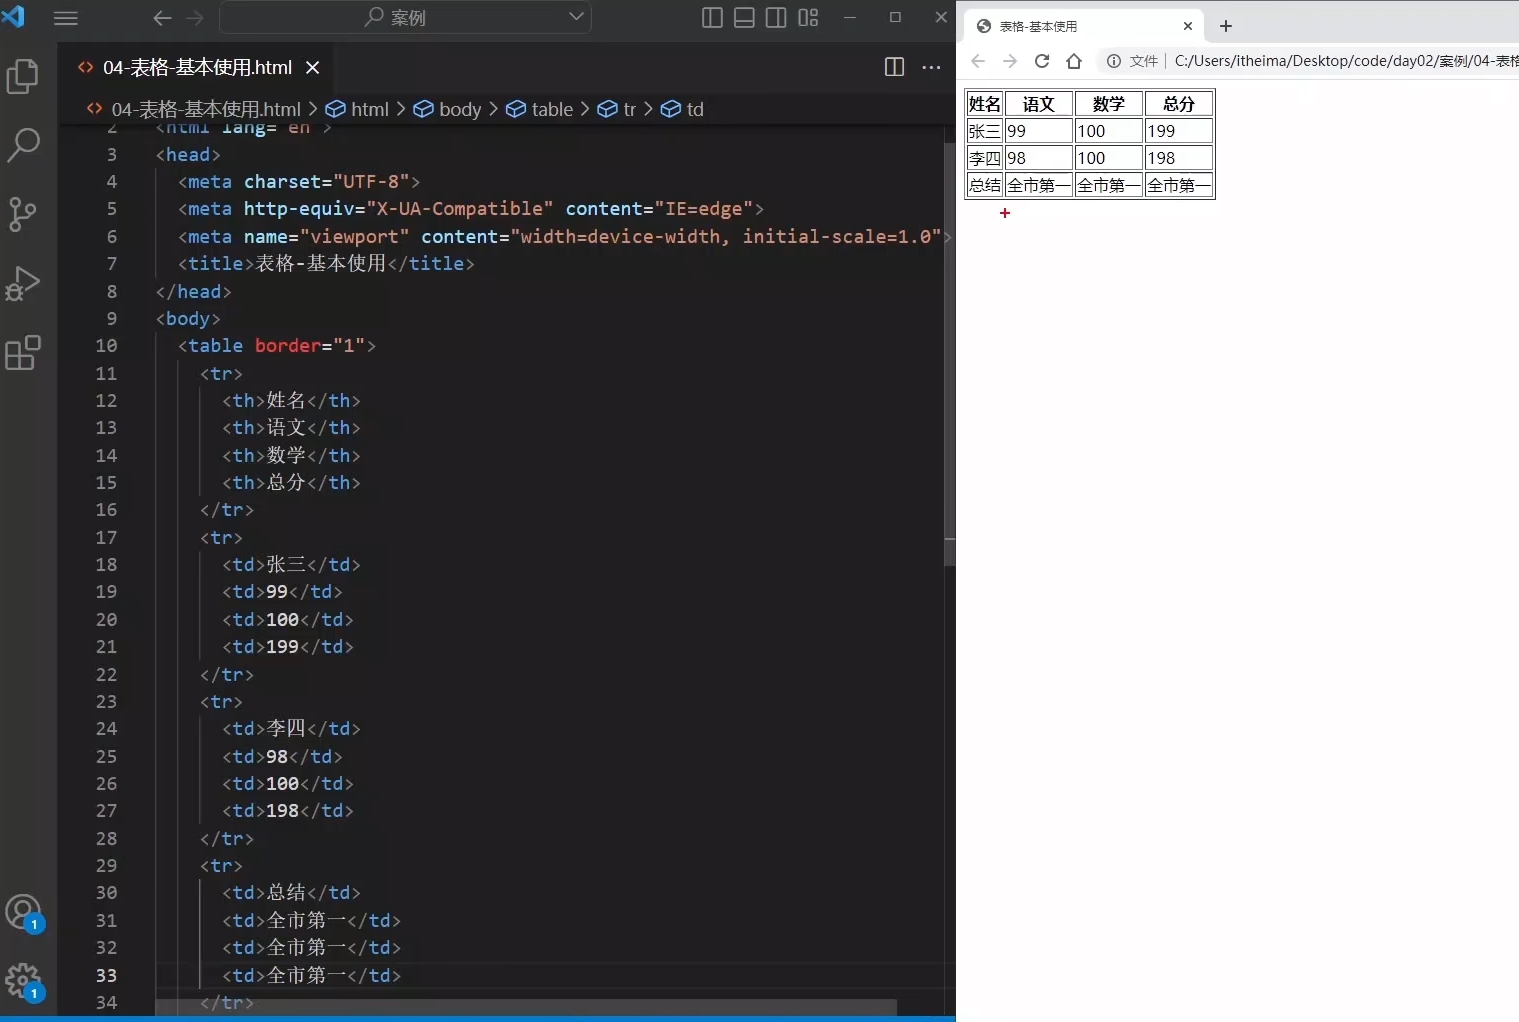
Task: Click the editor horizontal scrollbar
Action: click(526, 1006)
